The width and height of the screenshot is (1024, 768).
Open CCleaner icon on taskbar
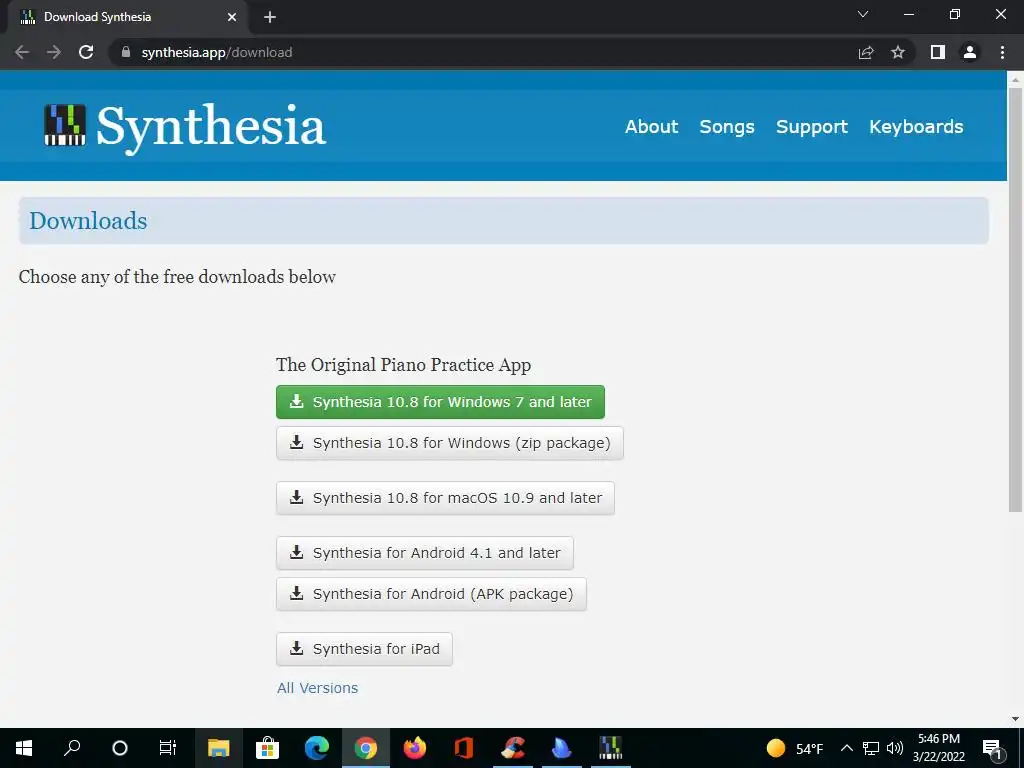[x=513, y=748]
